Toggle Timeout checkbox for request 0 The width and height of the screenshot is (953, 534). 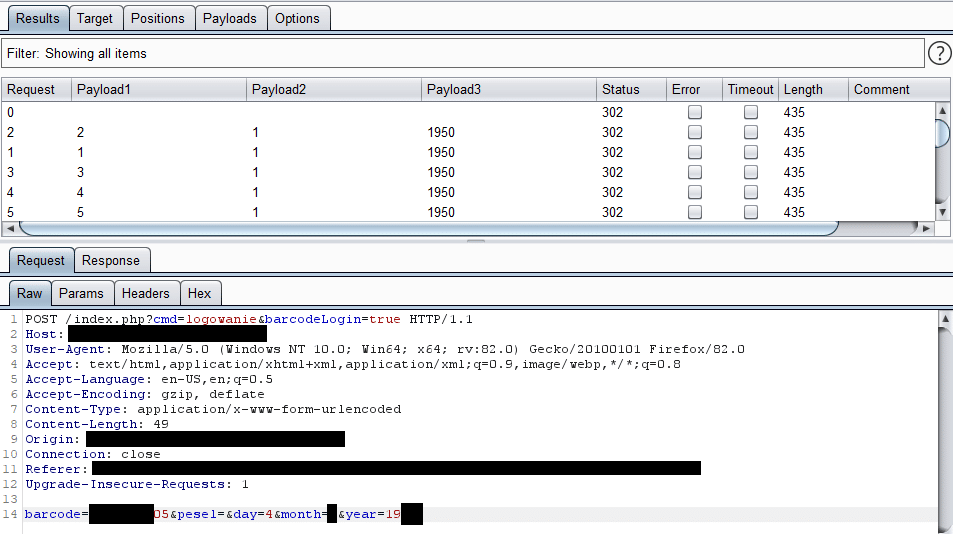(x=751, y=112)
